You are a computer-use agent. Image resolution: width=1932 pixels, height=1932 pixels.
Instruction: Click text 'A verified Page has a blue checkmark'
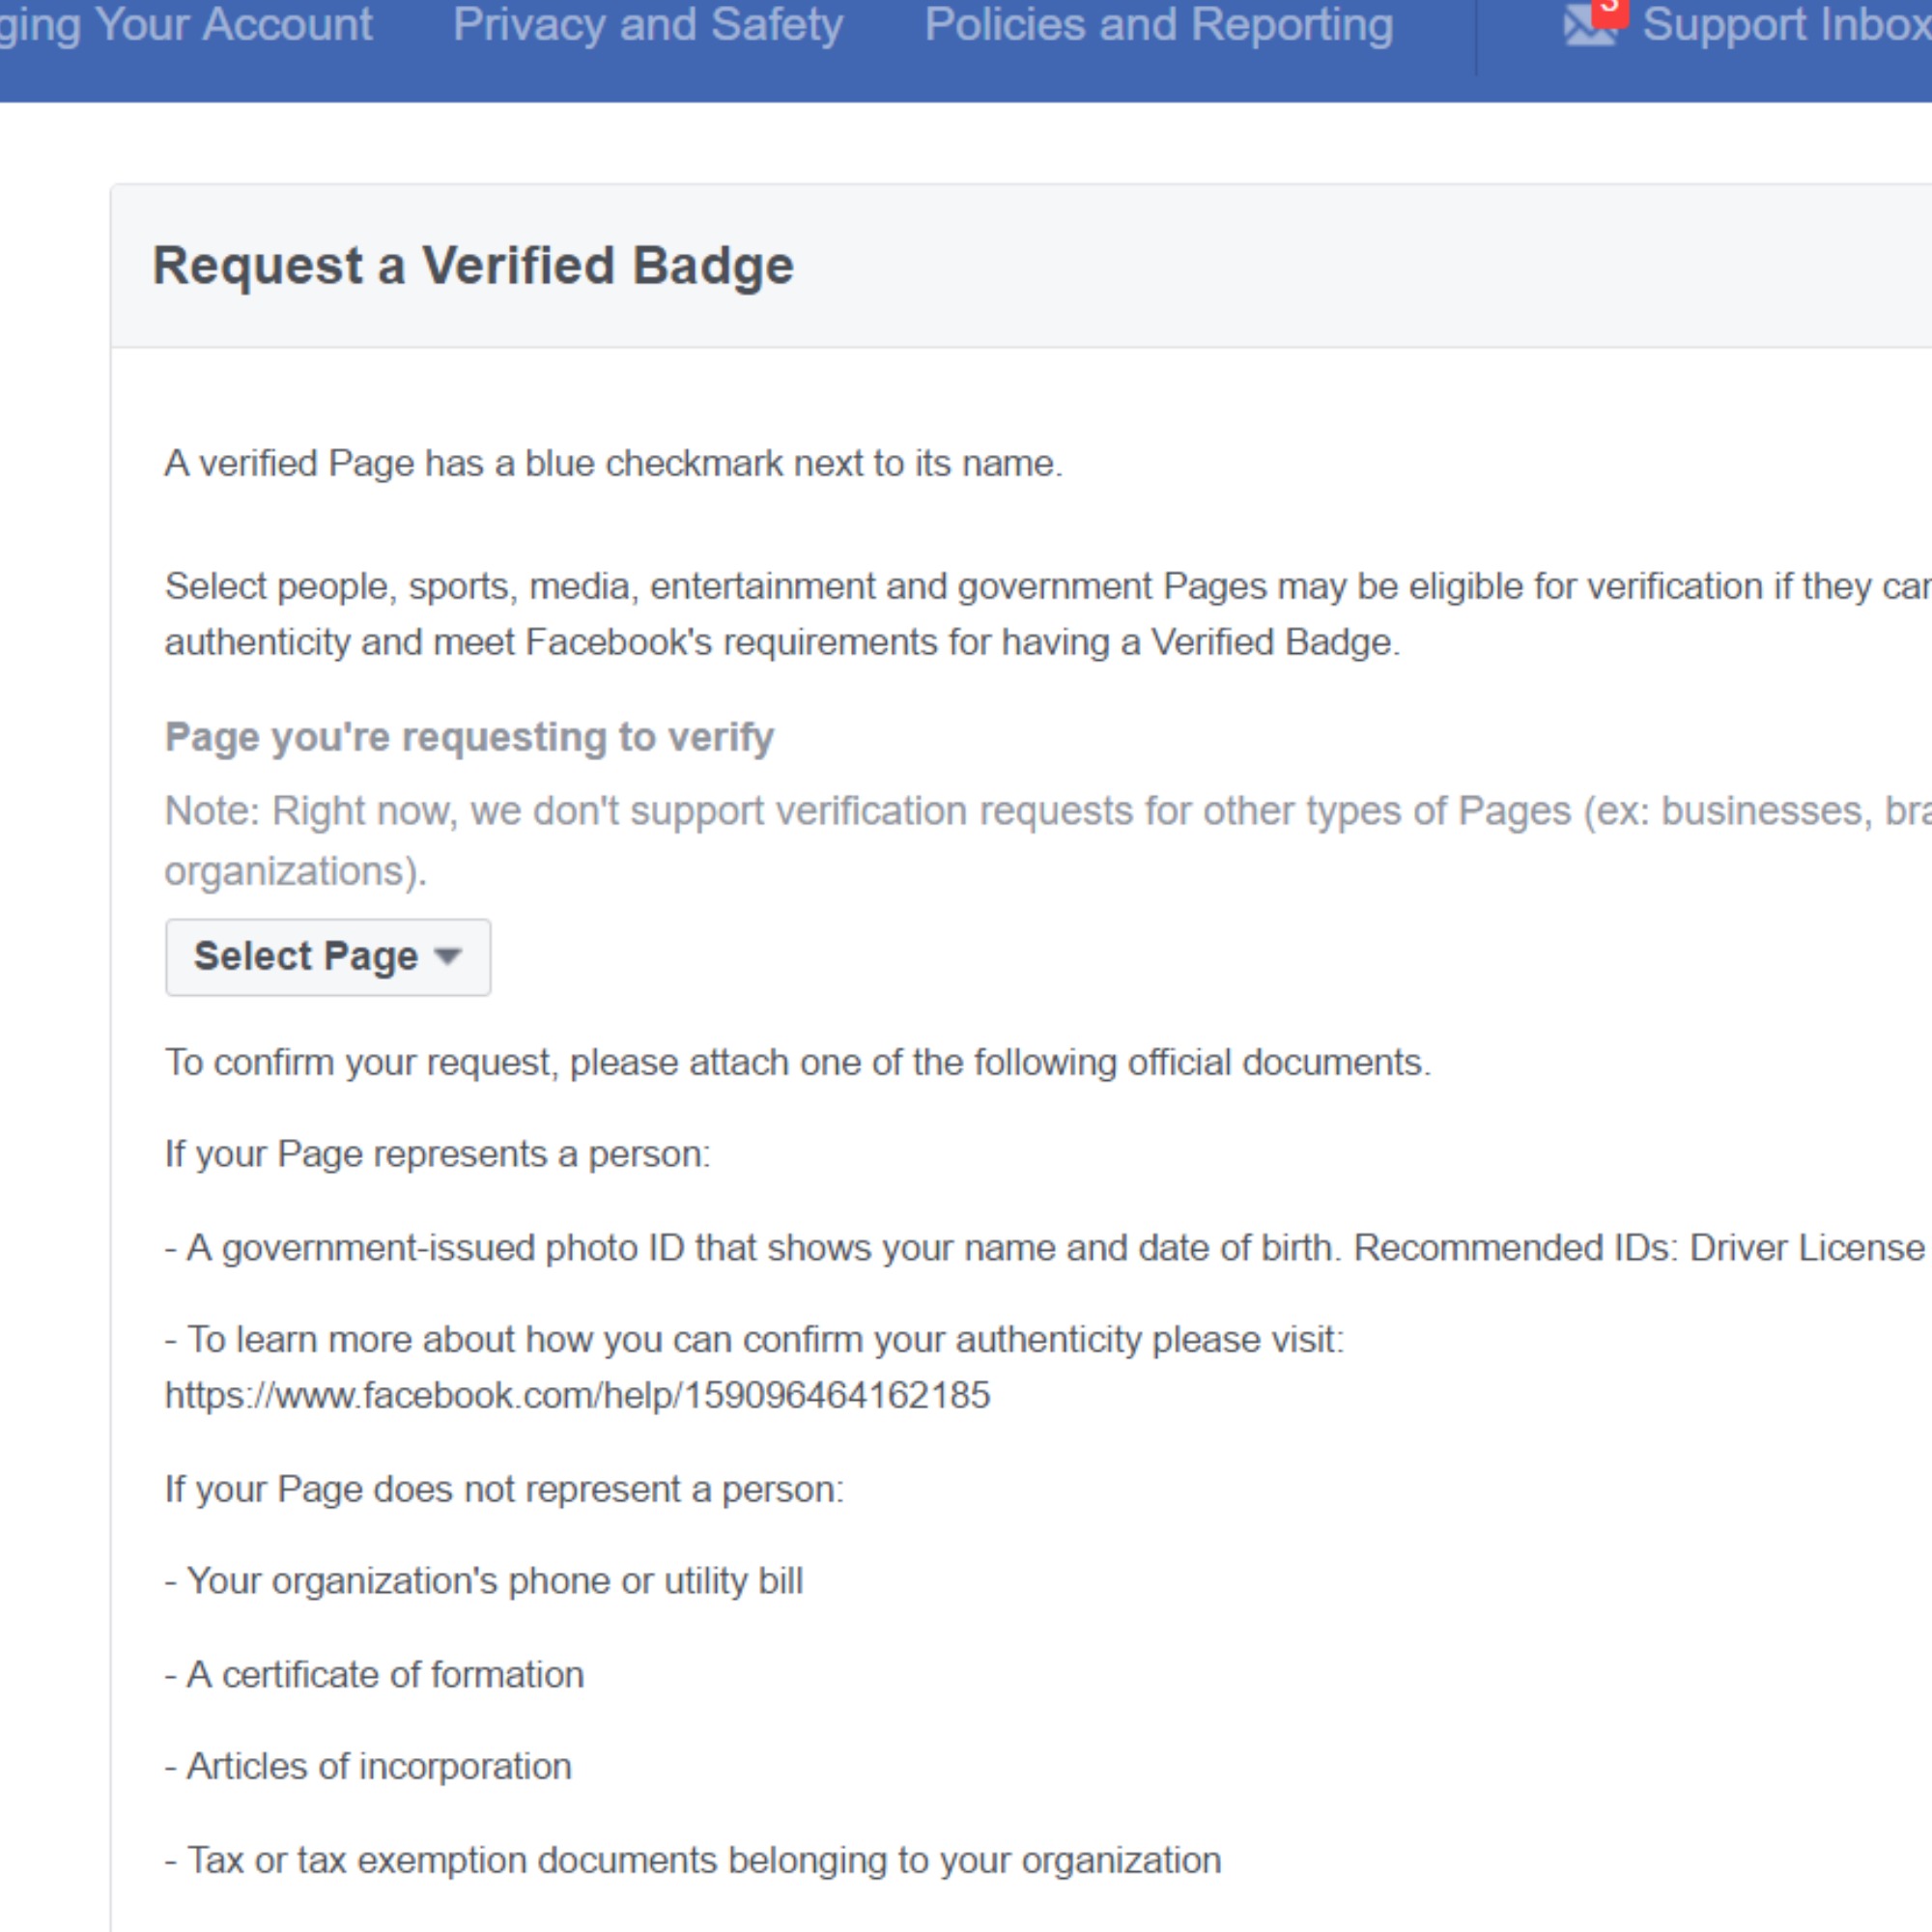click(613, 464)
